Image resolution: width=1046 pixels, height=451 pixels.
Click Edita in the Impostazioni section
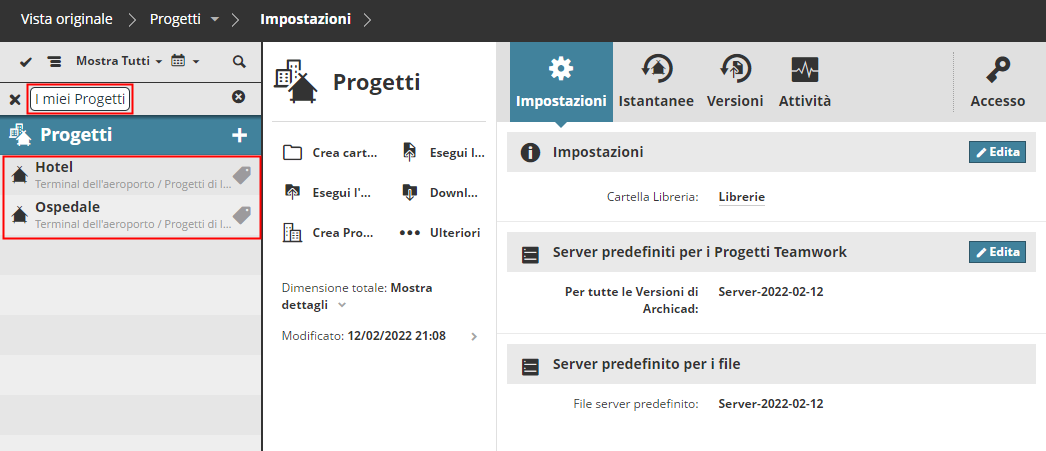(997, 152)
